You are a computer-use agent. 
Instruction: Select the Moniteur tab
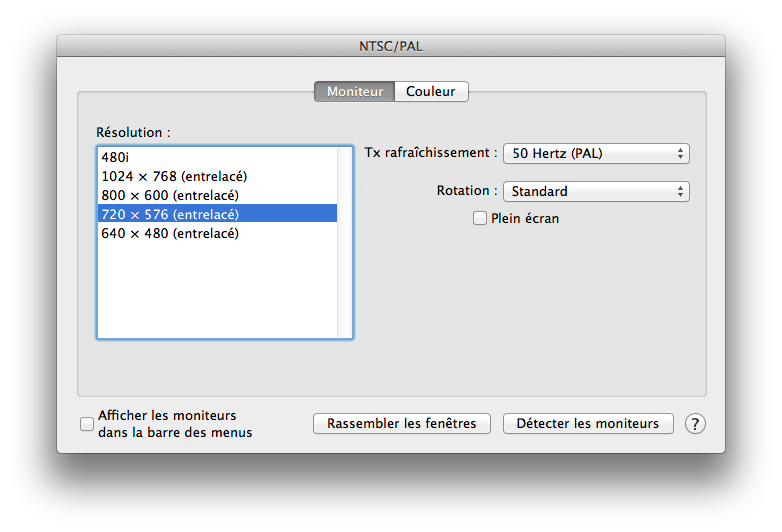pos(355,91)
